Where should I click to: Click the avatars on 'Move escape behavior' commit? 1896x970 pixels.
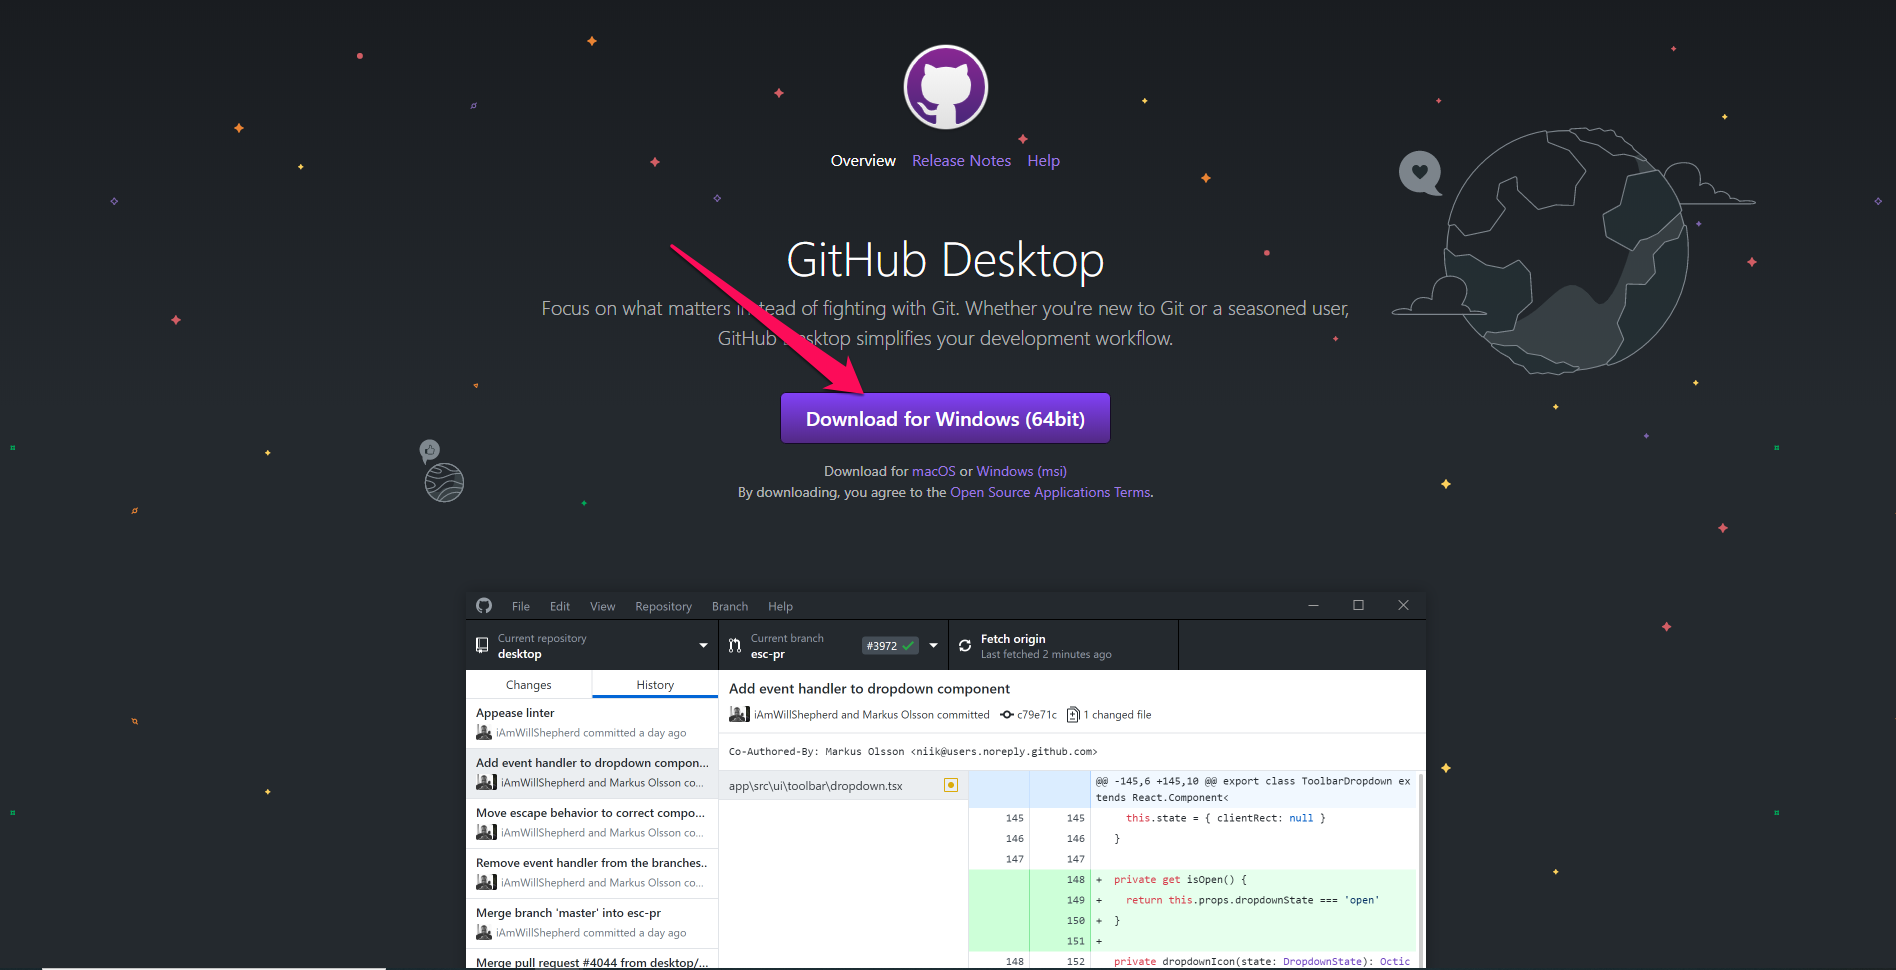click(x=486, y=832)
